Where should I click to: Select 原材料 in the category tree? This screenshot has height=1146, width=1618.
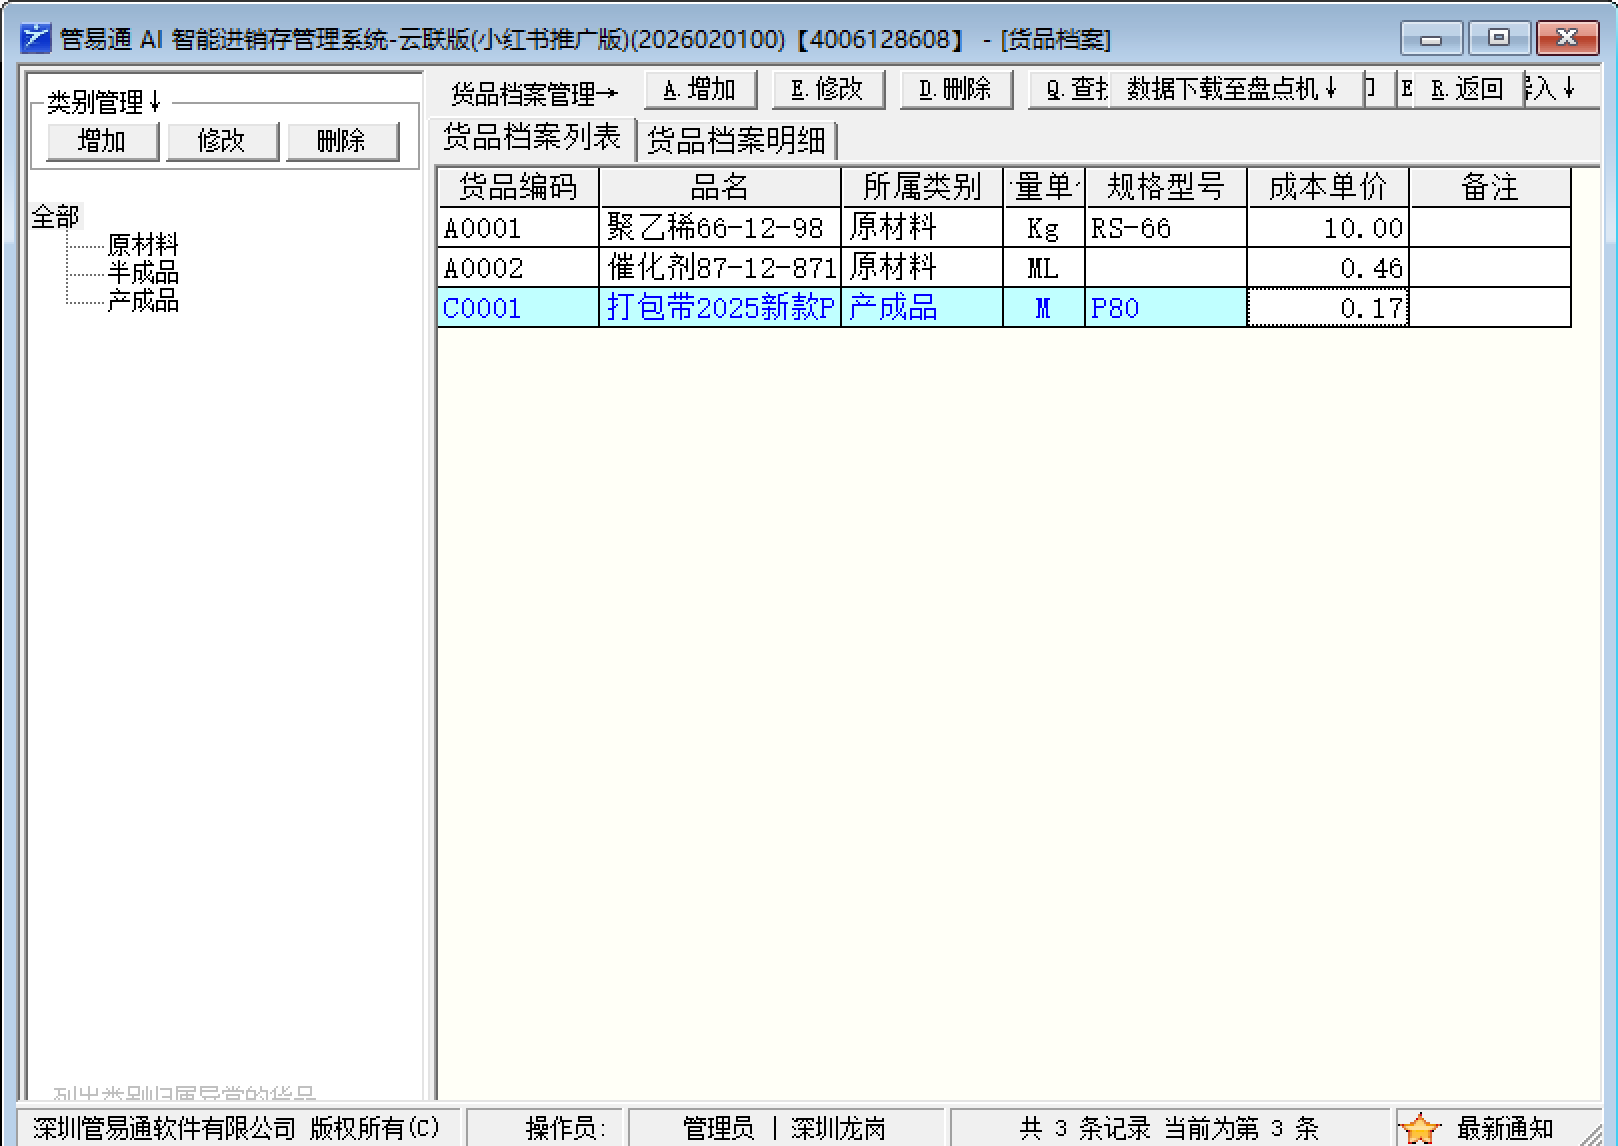(x=143, y=244)
